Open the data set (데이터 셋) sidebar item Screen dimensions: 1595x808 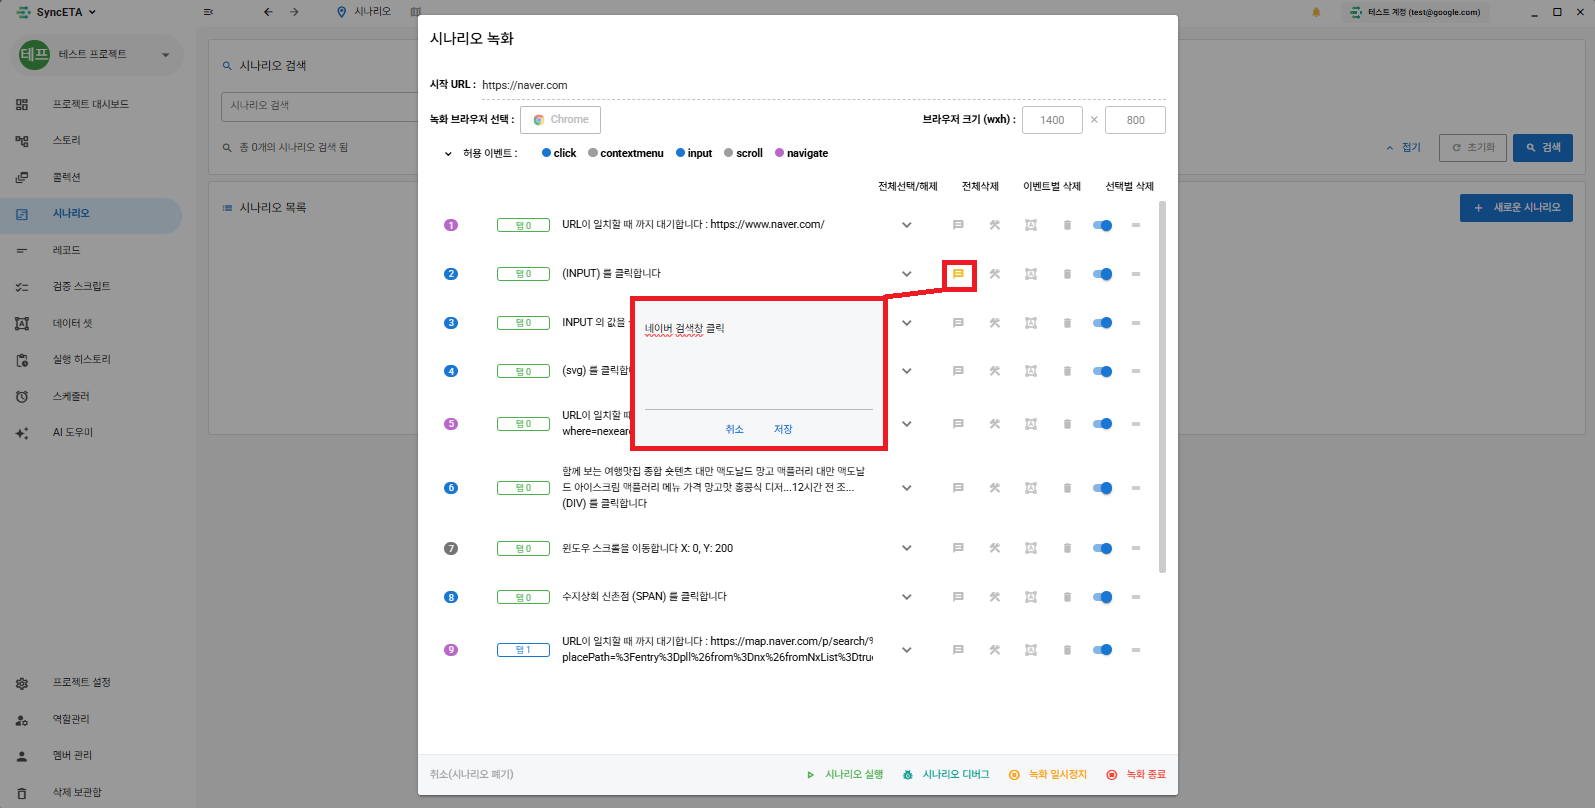91,323
